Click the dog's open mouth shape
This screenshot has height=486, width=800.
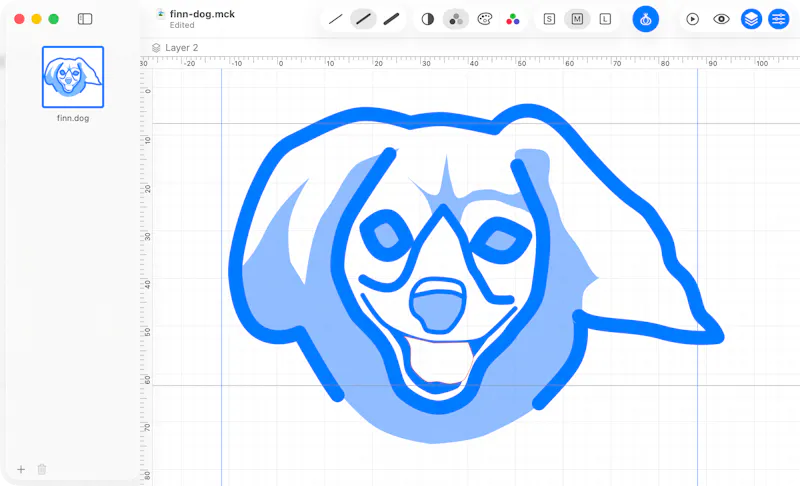coord(439,360)
